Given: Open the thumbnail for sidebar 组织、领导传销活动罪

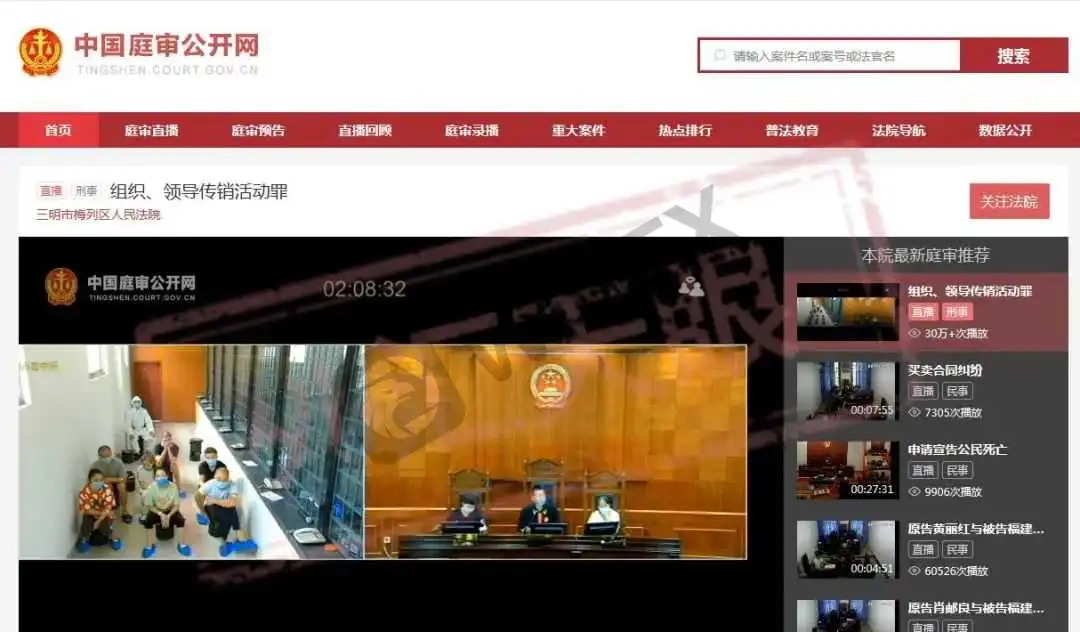Looking at the screenshot, I should (x=848, y=312).
